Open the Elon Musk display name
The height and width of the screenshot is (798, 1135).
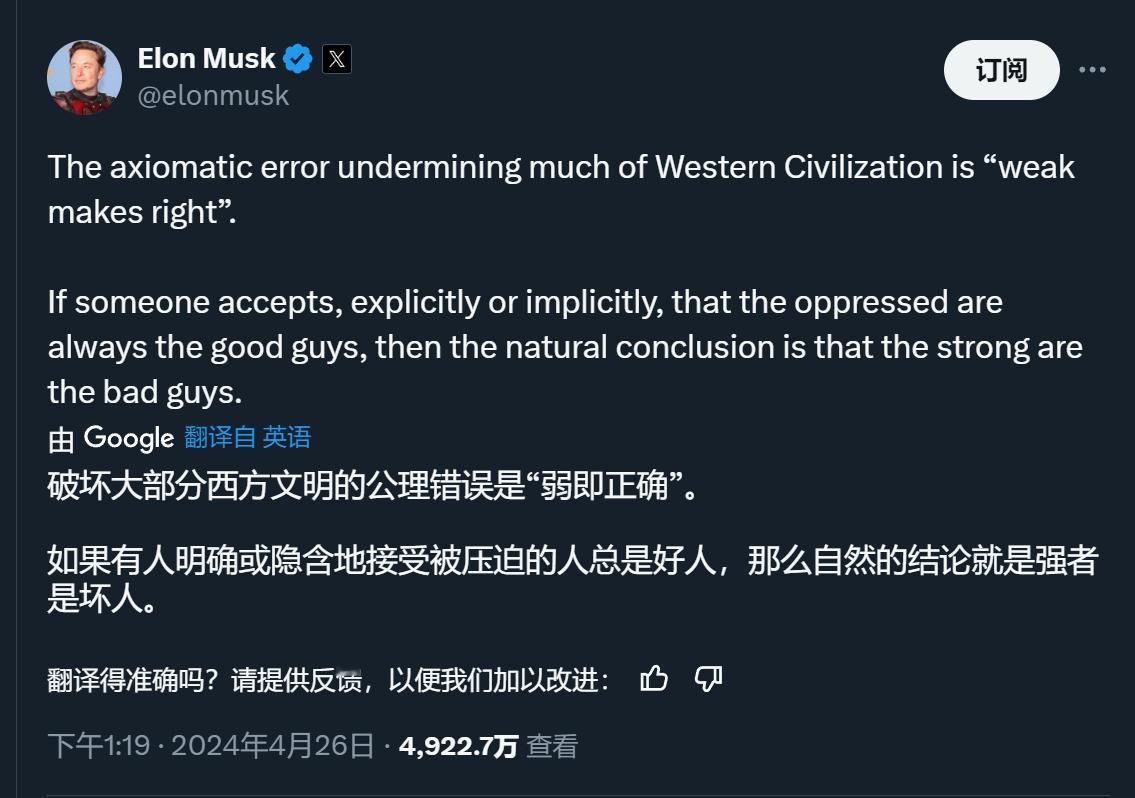[x=206, y=59]
